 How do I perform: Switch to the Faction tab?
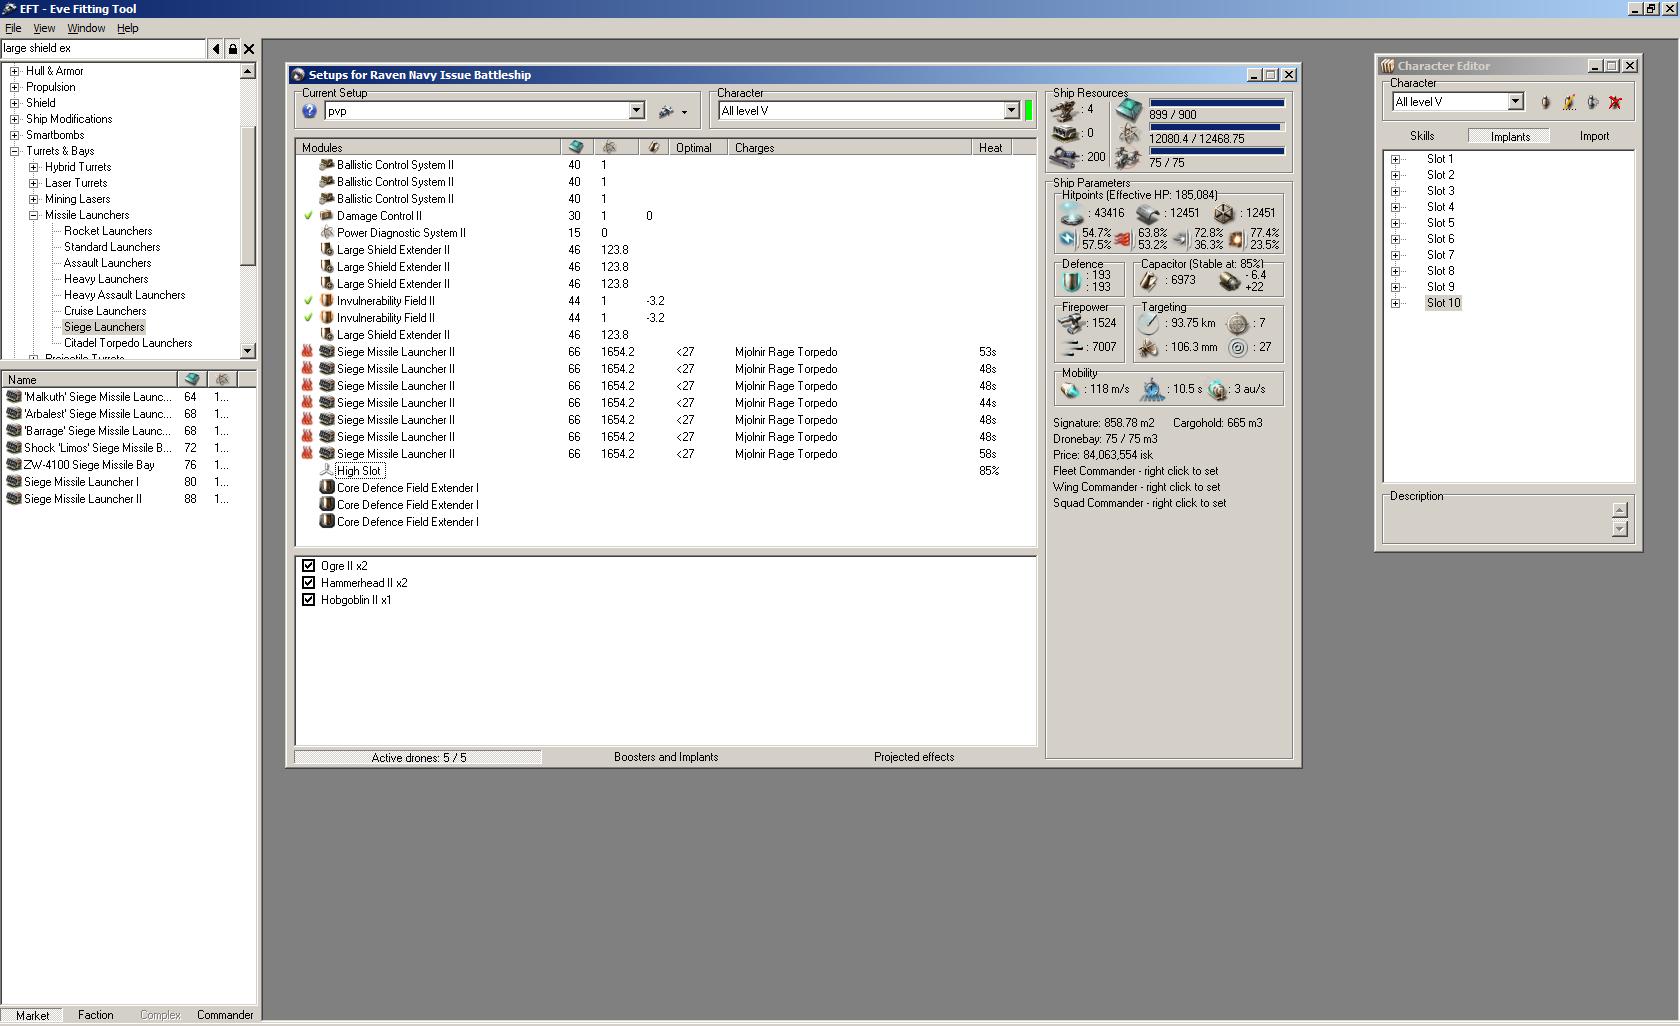[96, 1015]
